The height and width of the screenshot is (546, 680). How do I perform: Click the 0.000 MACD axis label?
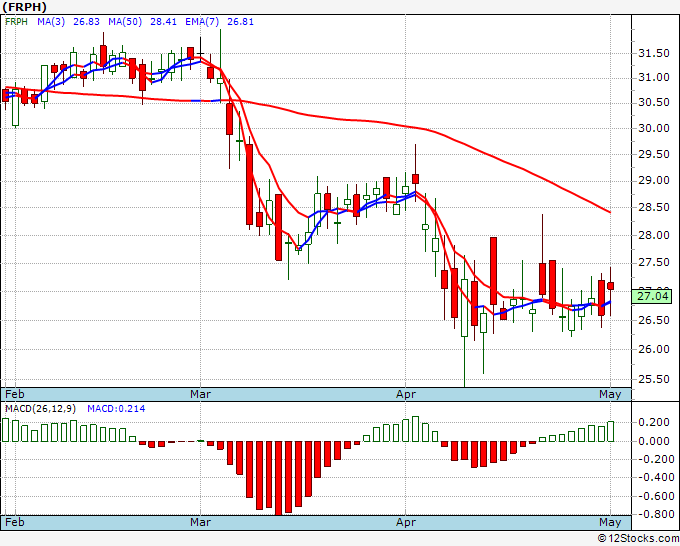[654, 441]
